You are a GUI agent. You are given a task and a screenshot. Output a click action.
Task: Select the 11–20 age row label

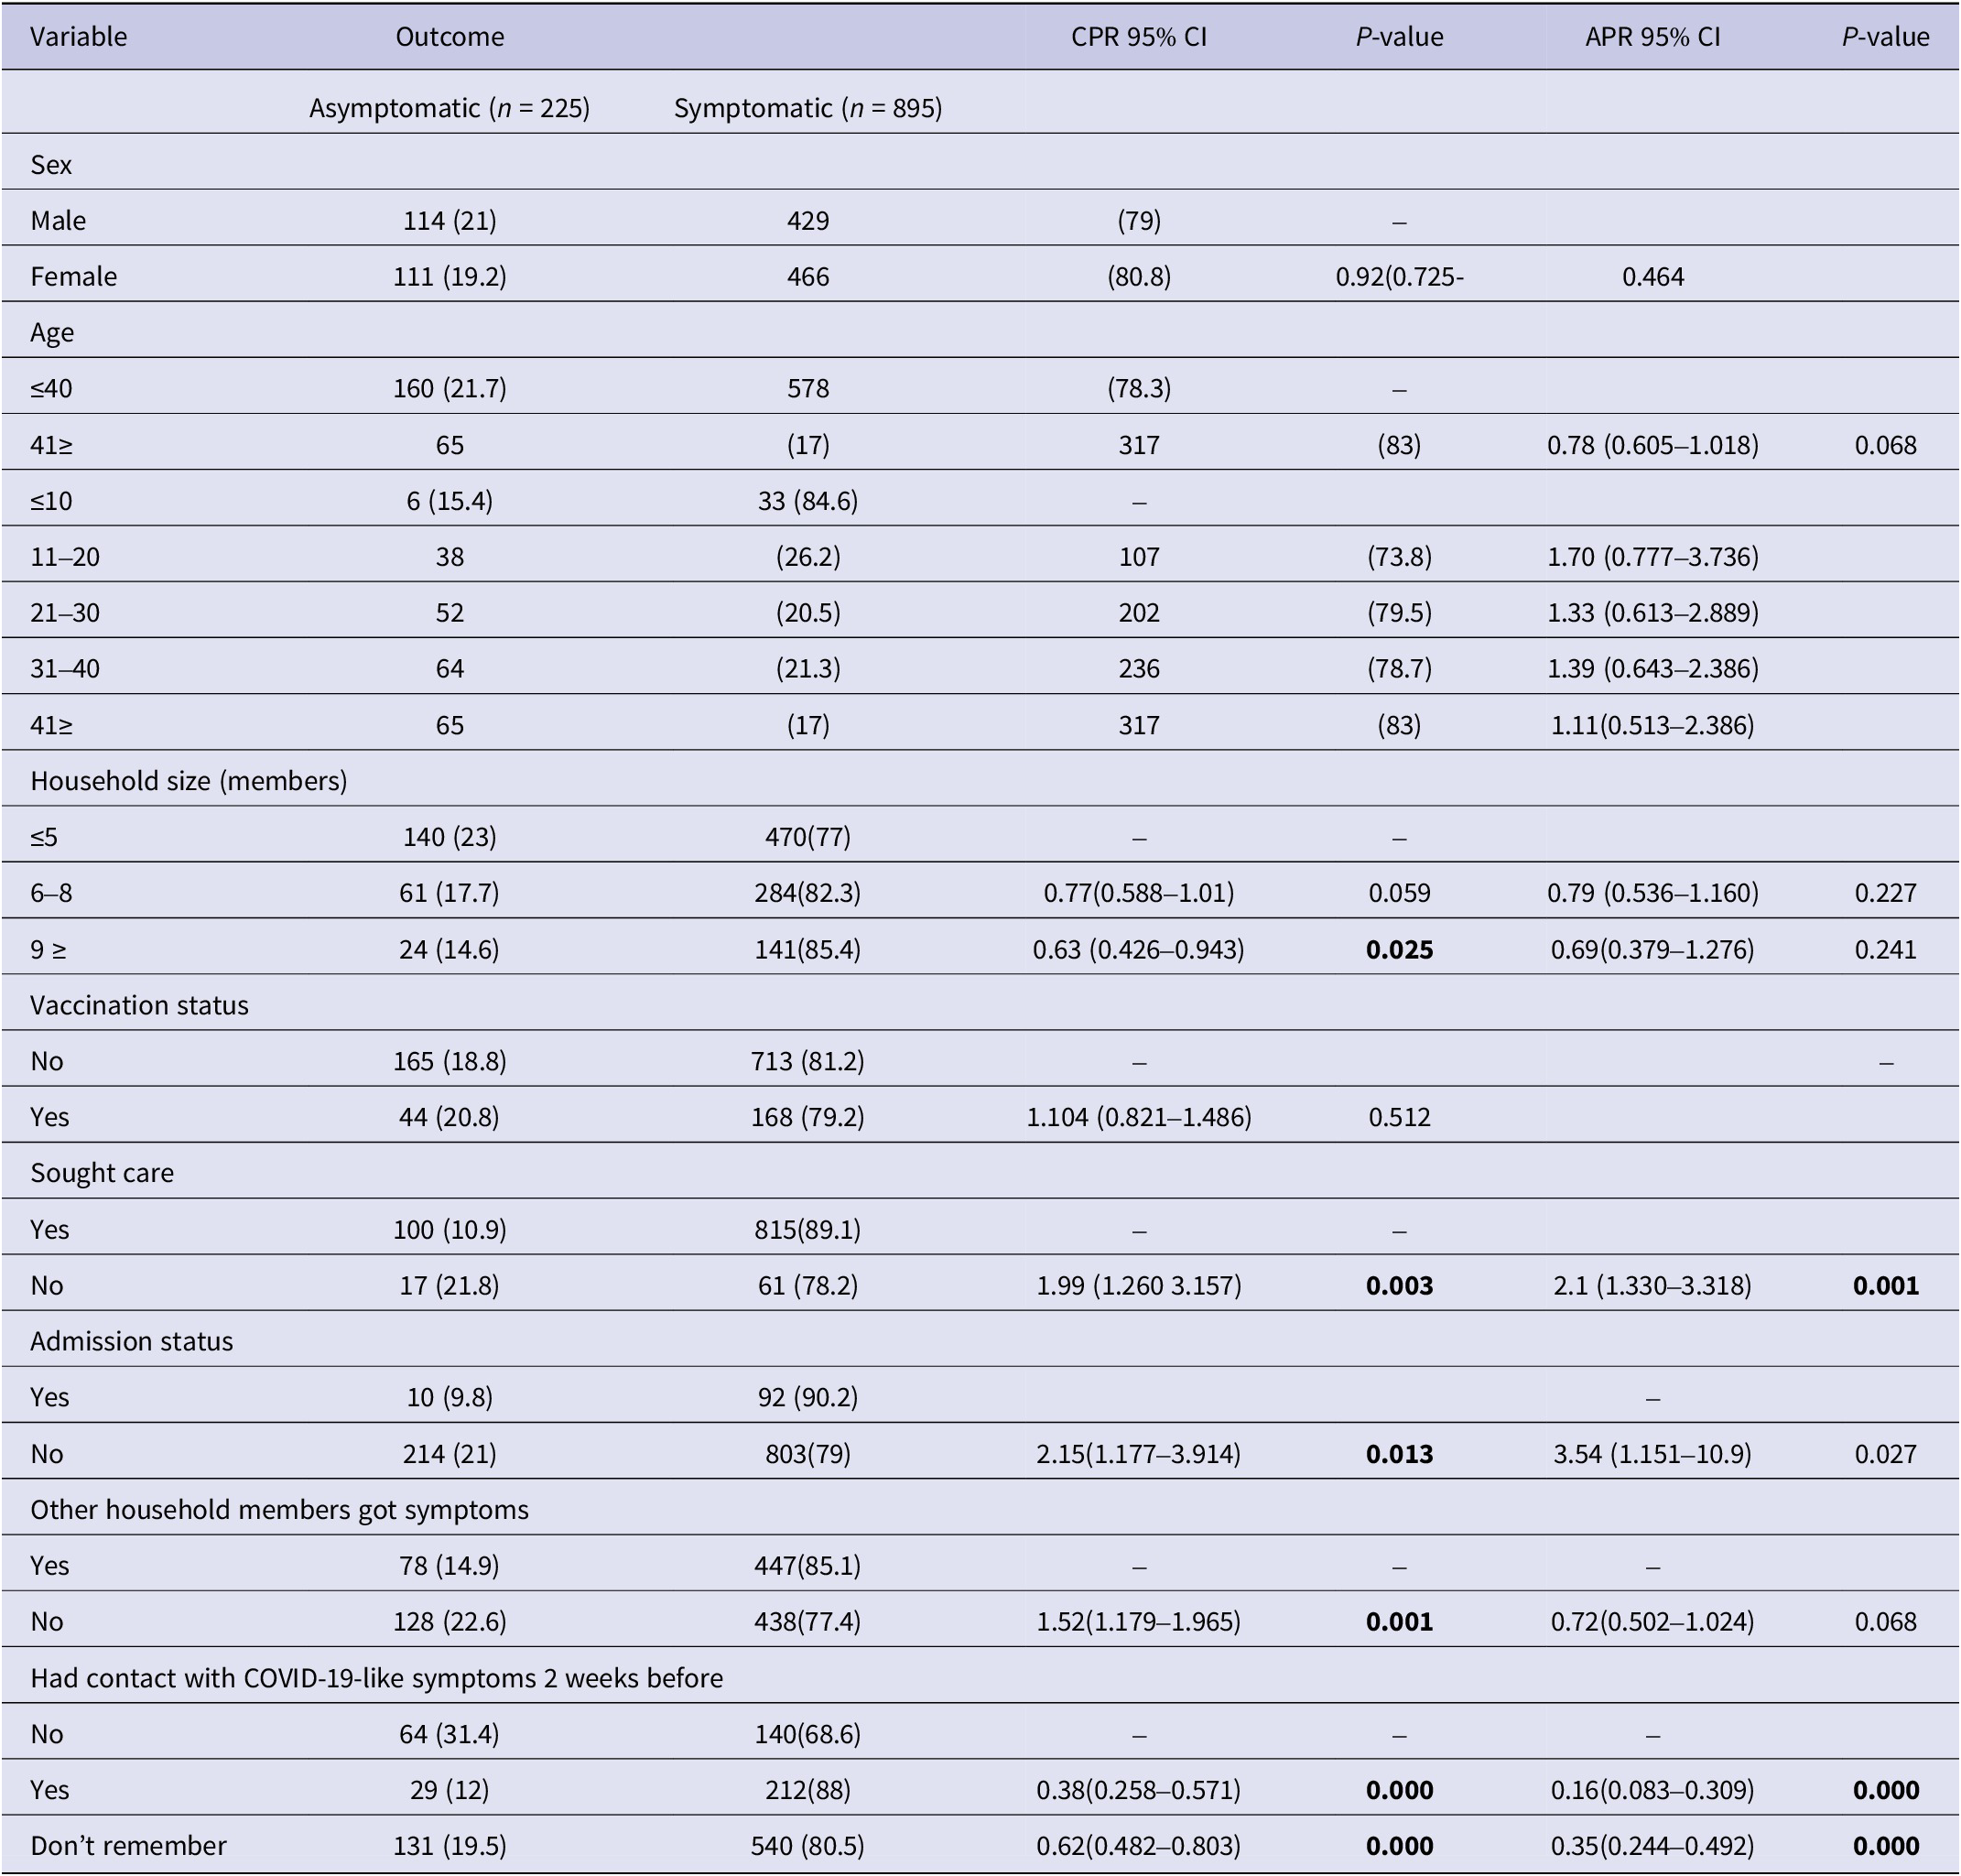(x=65, y=557)
